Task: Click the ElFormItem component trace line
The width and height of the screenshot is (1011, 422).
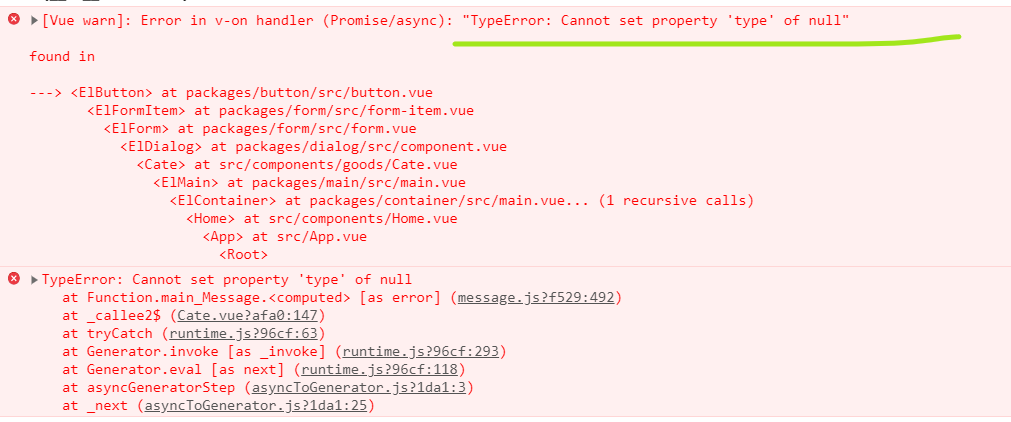Action: (x=280, y=110)
